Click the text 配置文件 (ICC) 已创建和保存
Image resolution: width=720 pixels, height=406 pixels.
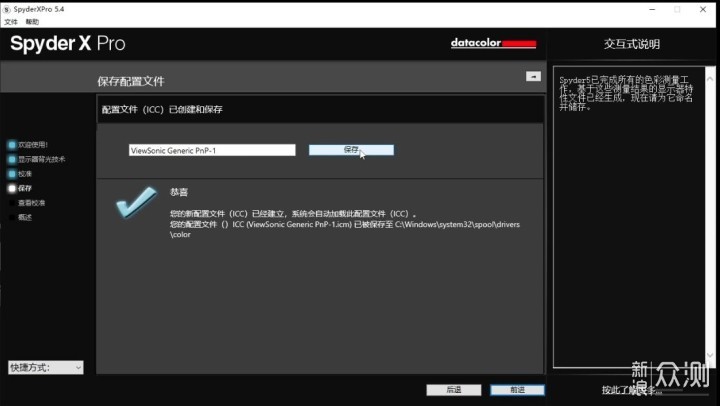click(162, 109)
